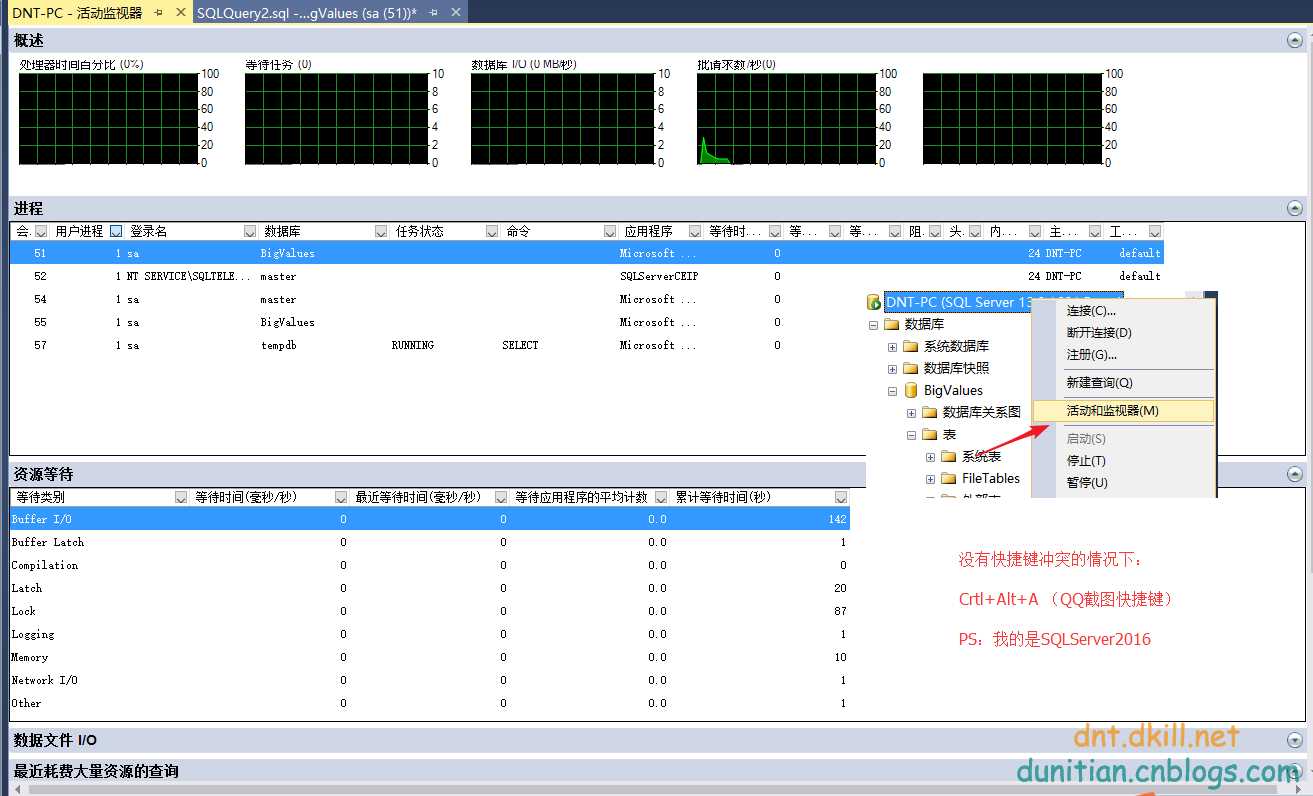Click the 系统数据库 folder icon
The height and width of the screenshot is (796, 1313).
click(x=911, y=346)
